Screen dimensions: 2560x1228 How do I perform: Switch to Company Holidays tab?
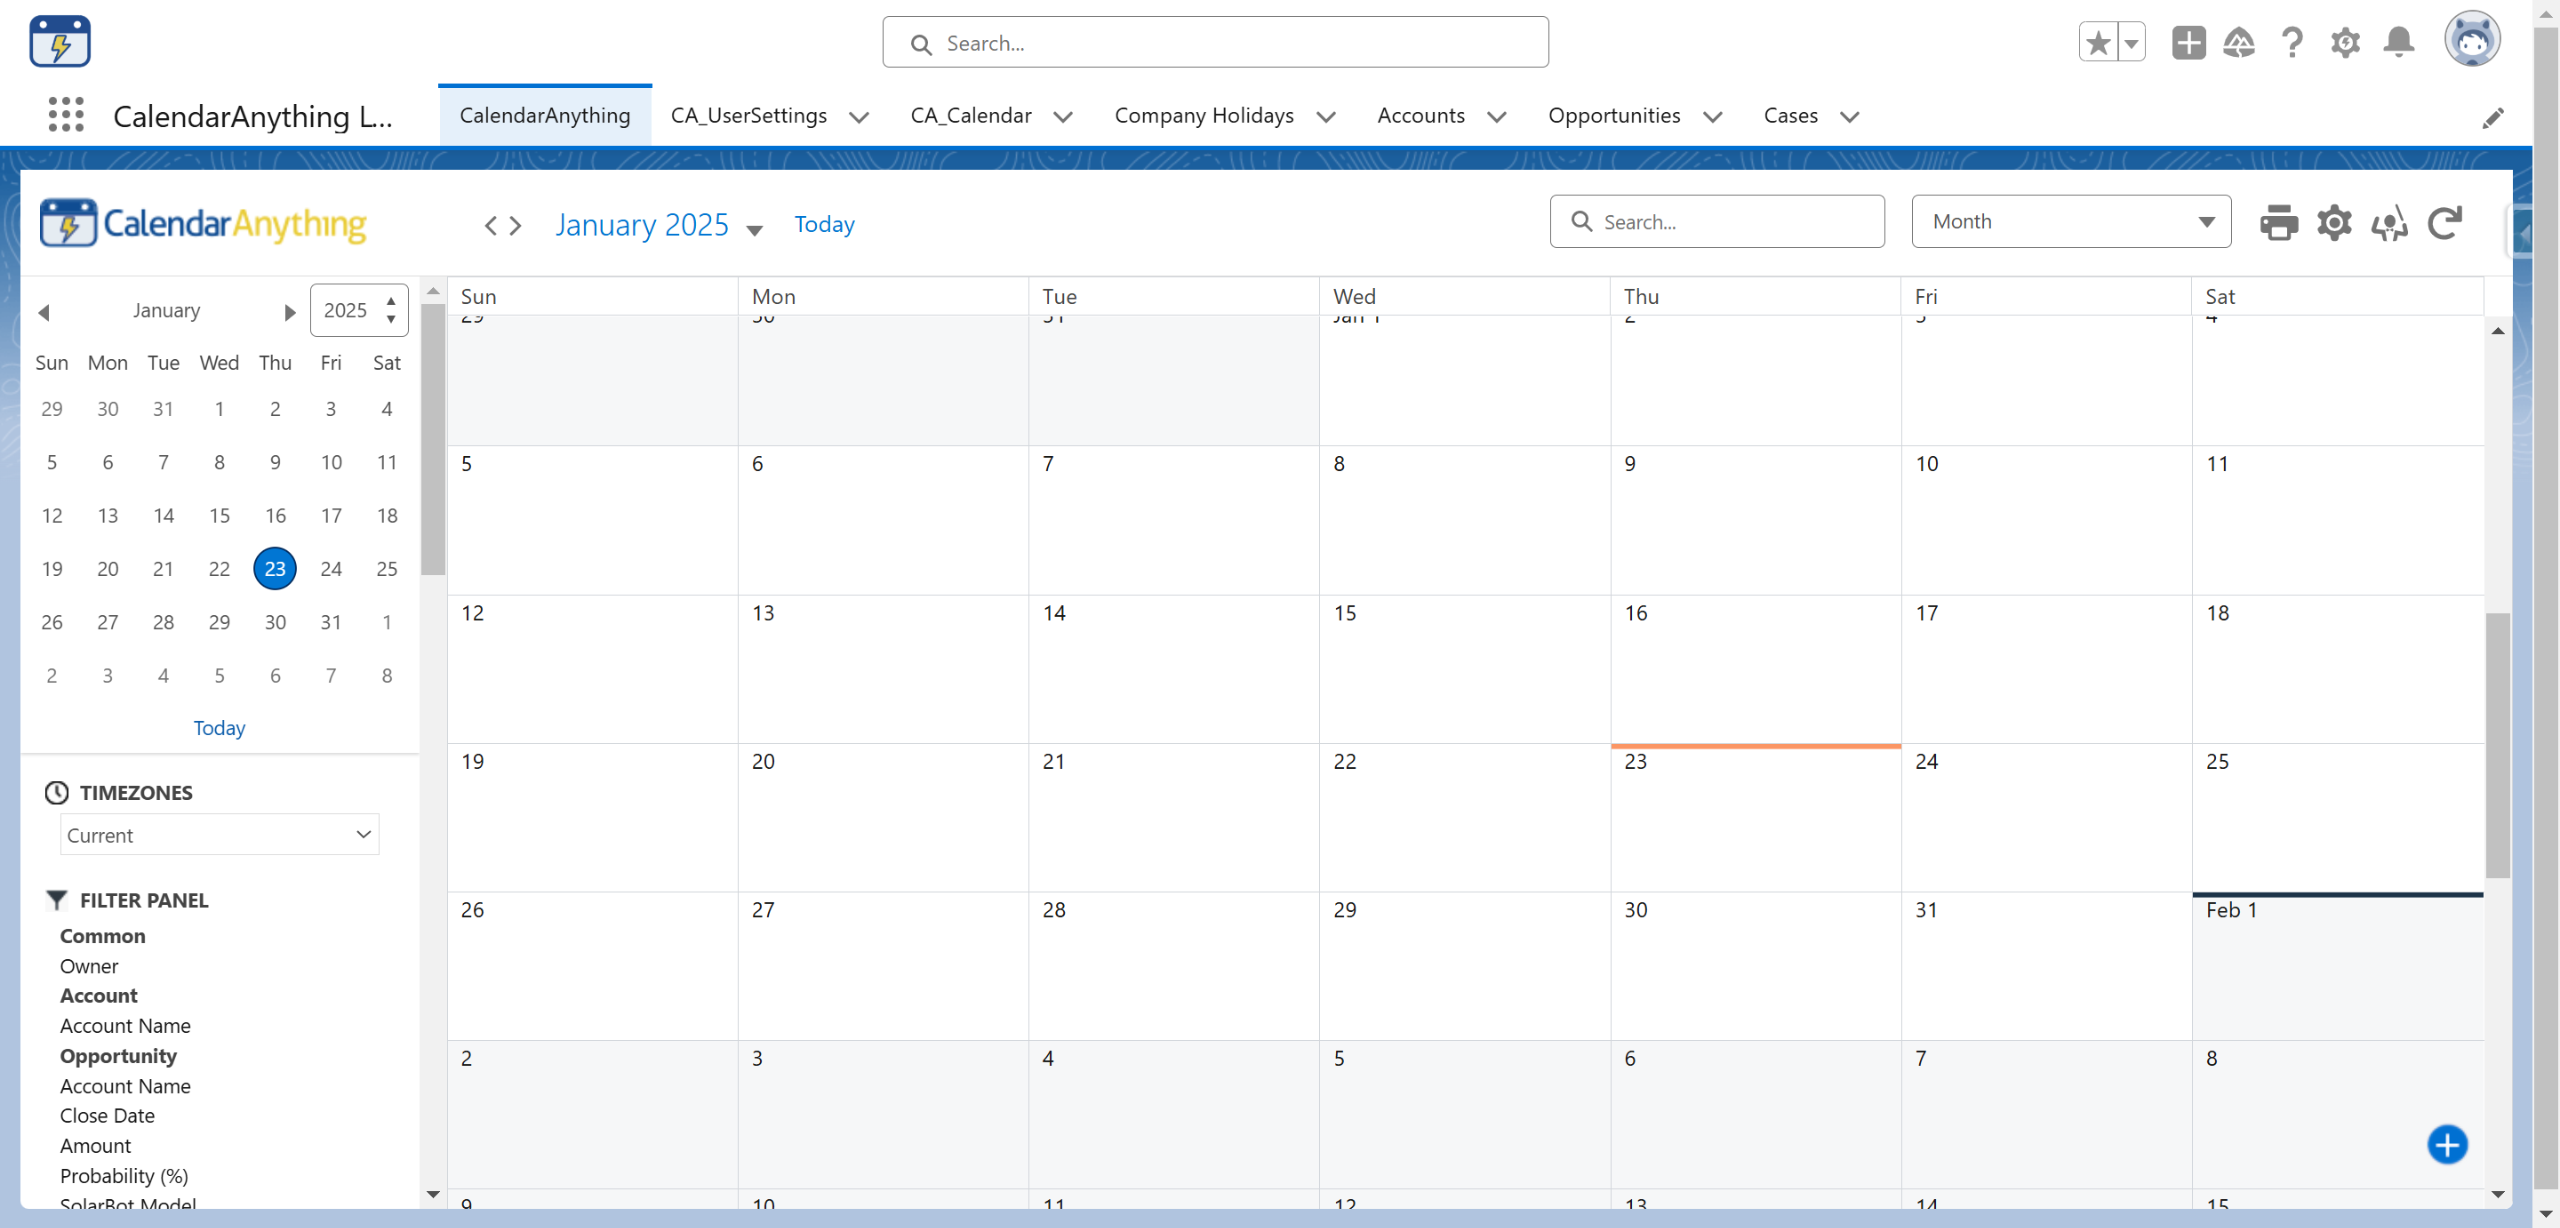coord(1204,115)
